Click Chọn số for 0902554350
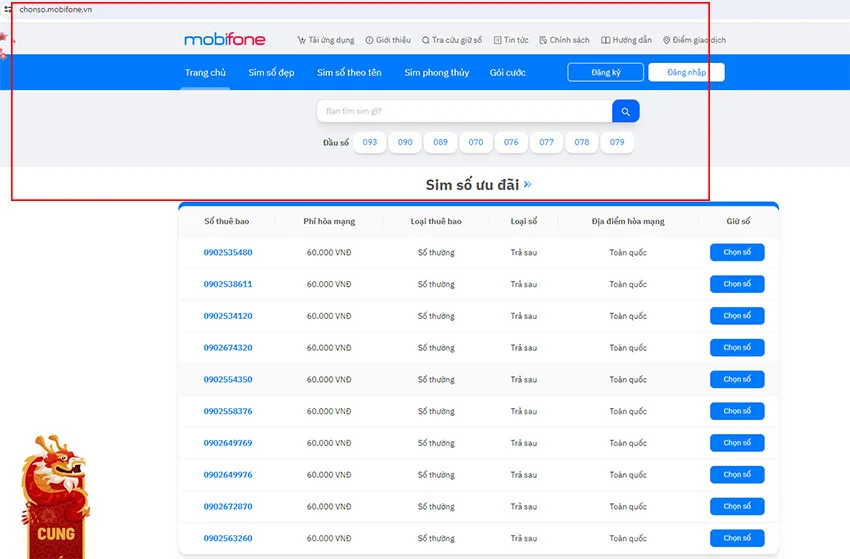Viewport: 850px width, 559px height. click(737, 380)
